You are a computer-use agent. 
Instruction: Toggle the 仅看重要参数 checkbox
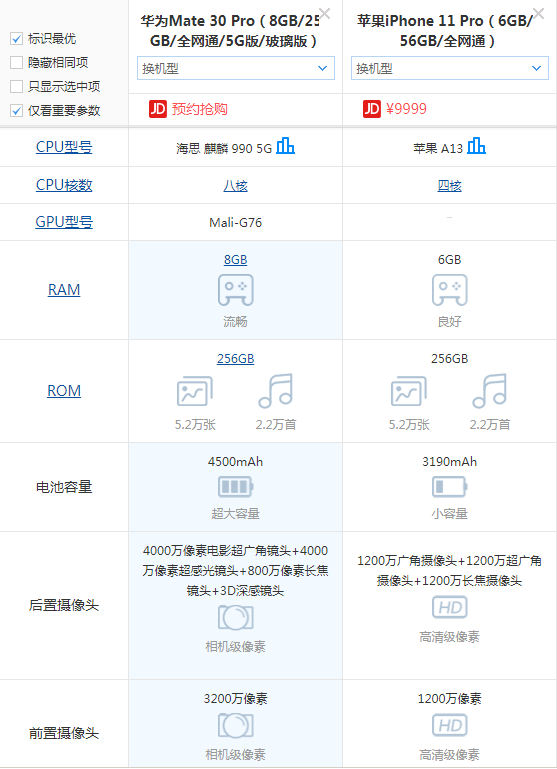[x=17, y=110]
